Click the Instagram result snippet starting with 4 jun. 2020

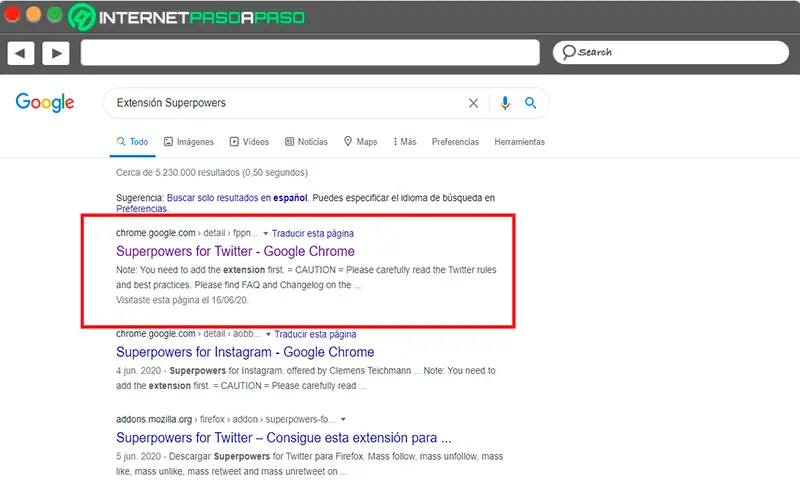coord(306,378)
